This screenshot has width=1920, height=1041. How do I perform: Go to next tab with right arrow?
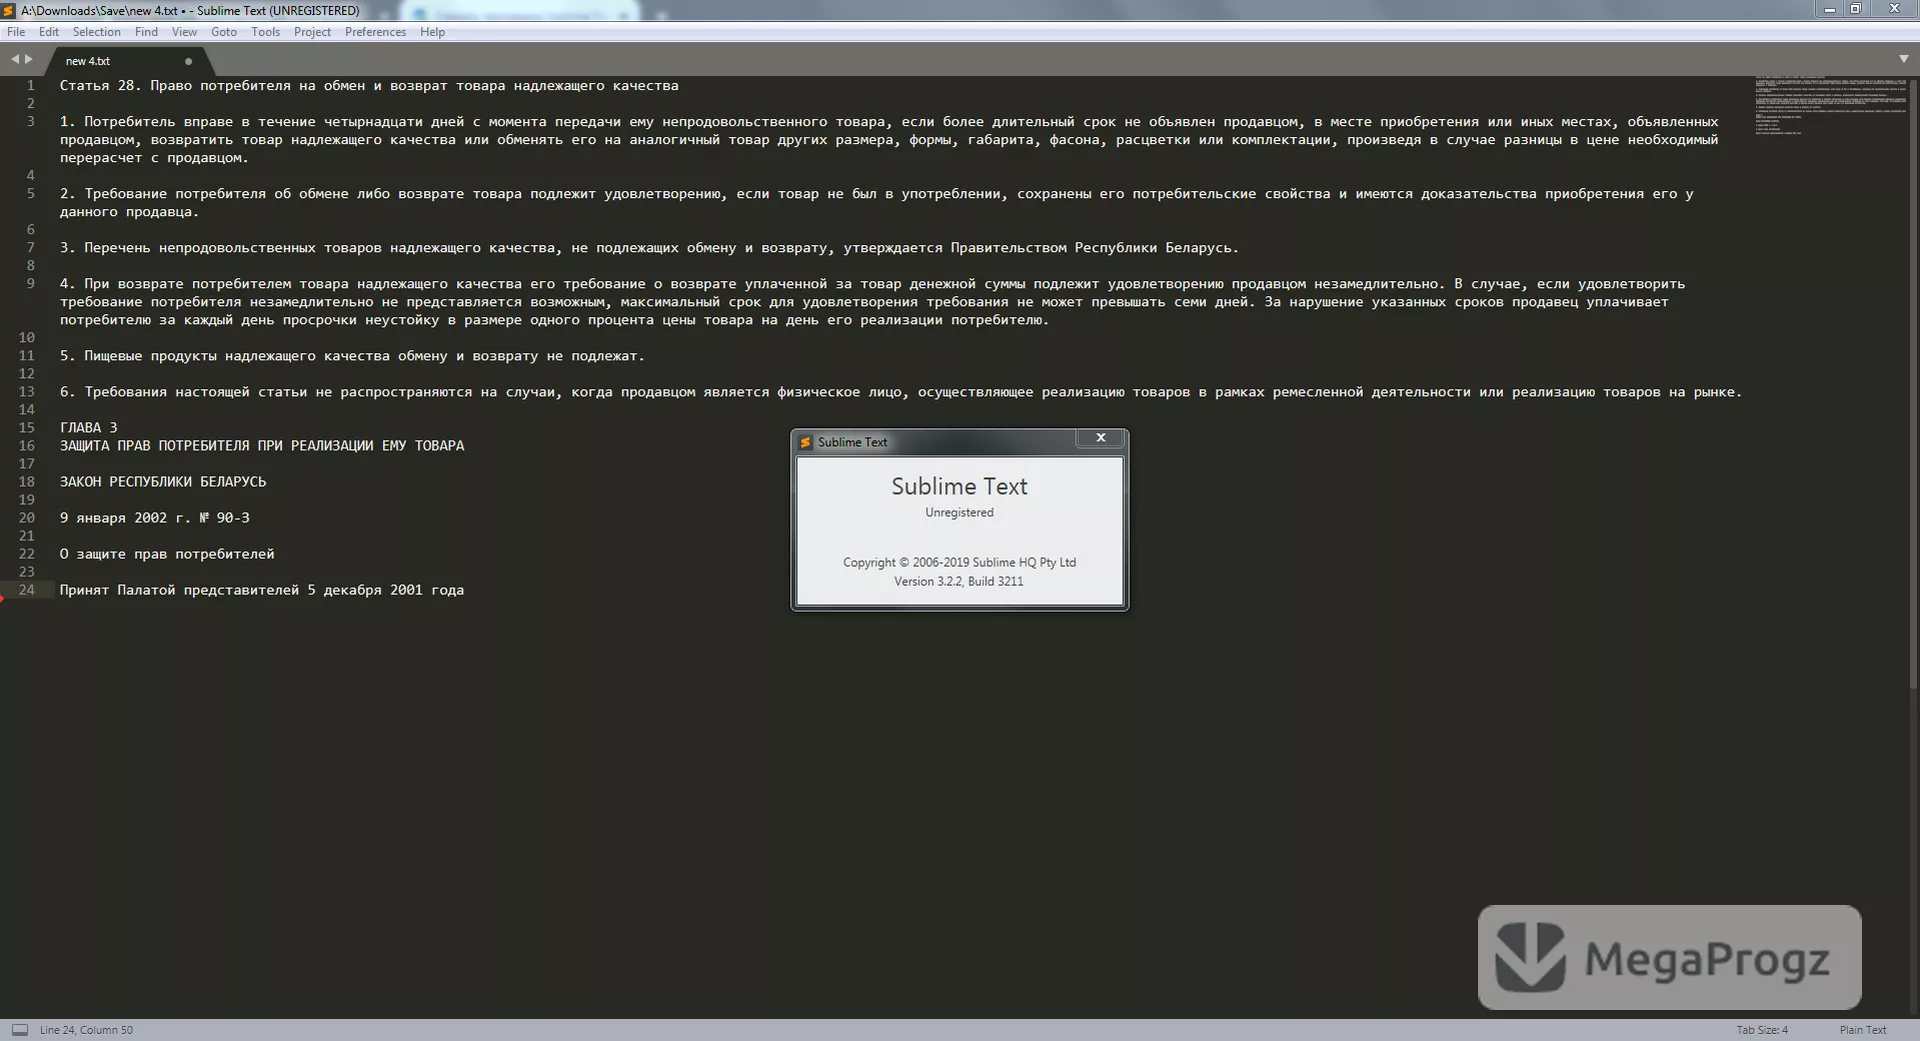pos(29,59)
